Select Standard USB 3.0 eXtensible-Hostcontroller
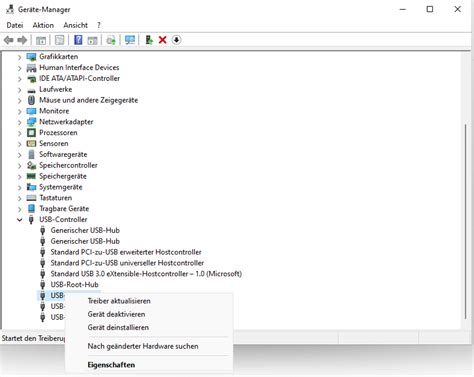 point(146,274)
